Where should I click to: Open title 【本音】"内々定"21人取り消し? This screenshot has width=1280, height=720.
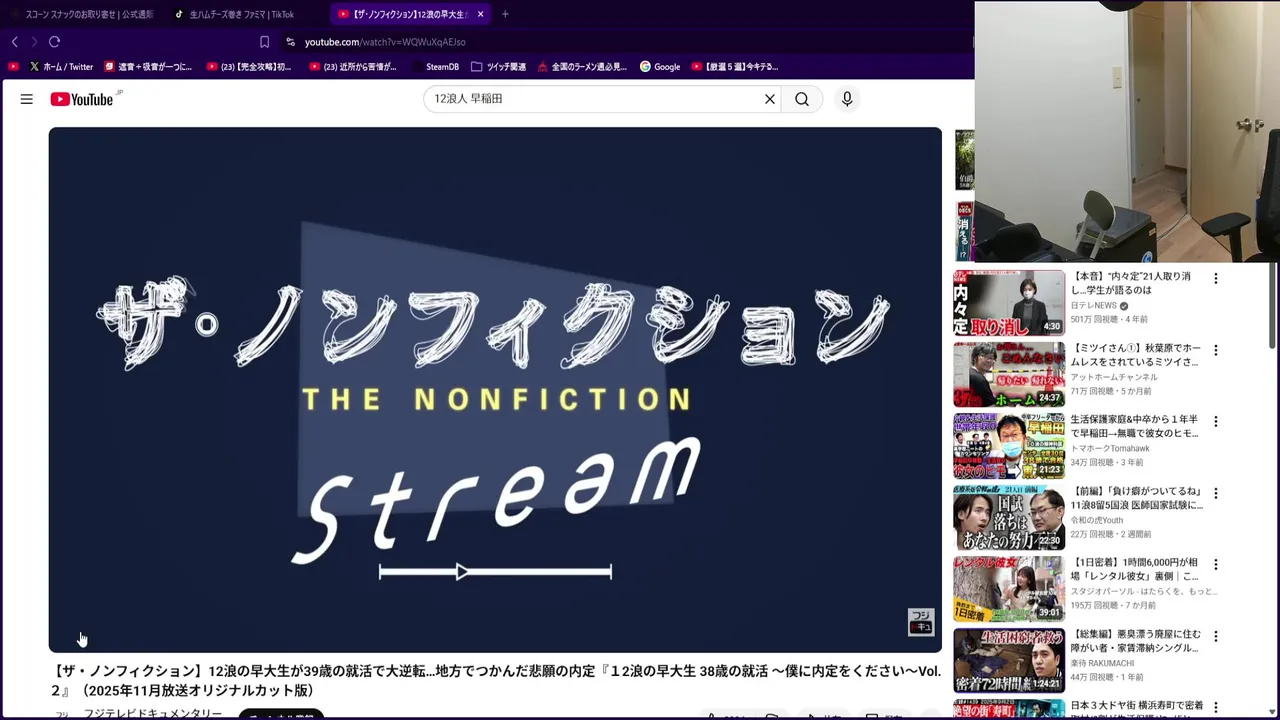click(x=1131, y=283)
